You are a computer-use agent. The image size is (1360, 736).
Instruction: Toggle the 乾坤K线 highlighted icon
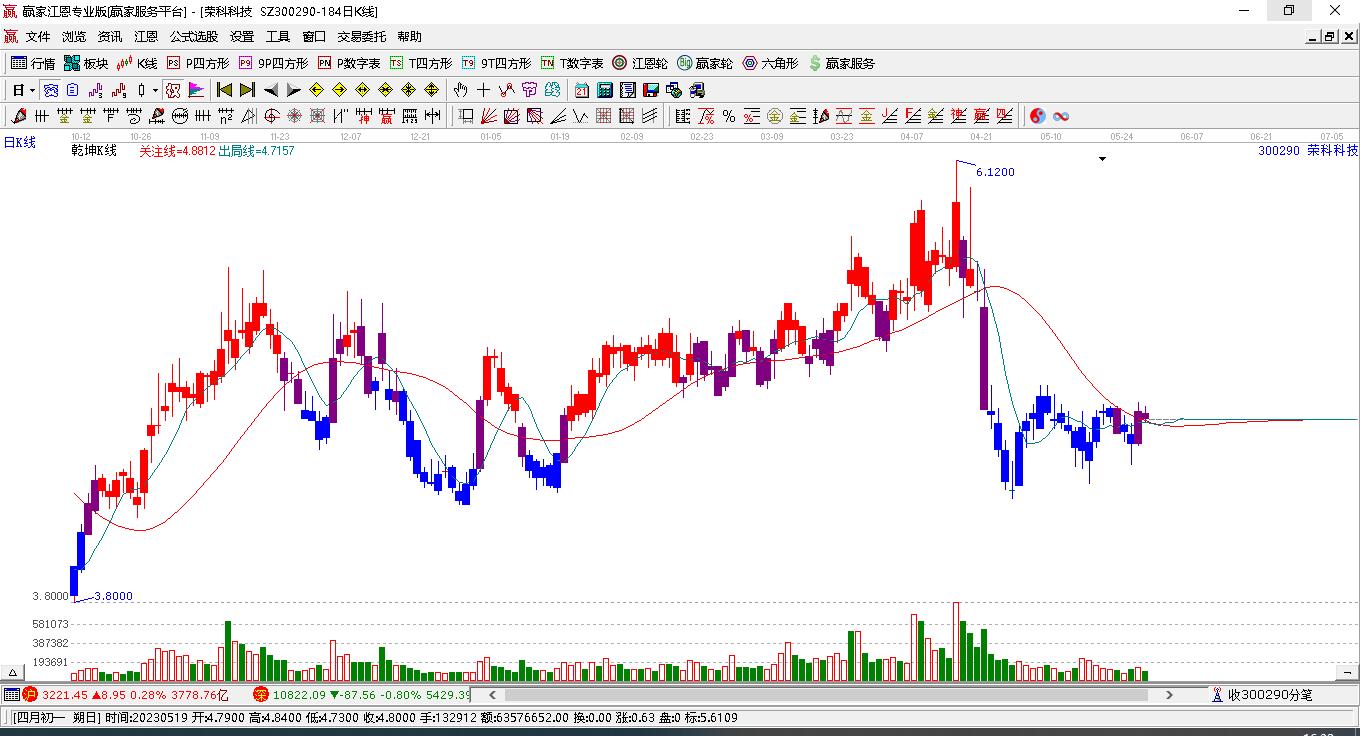(173, 90)
